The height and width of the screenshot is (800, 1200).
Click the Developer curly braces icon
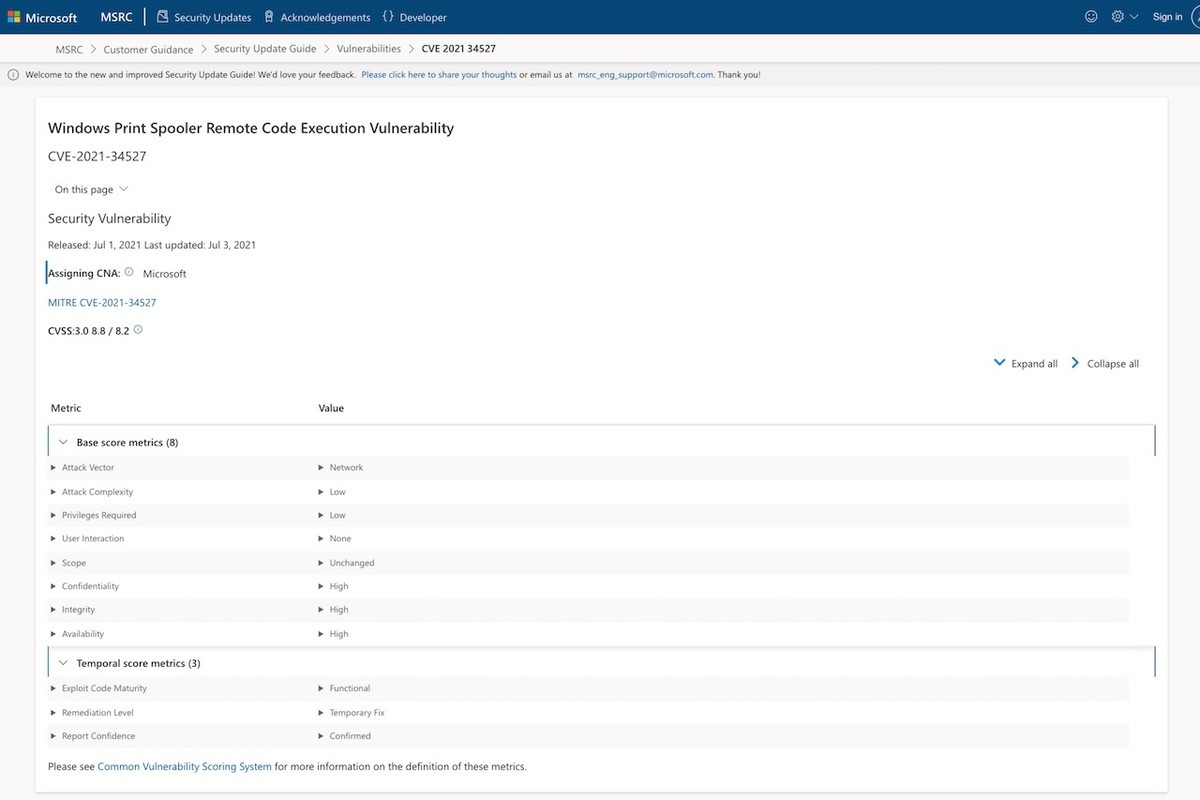[388, 17]
